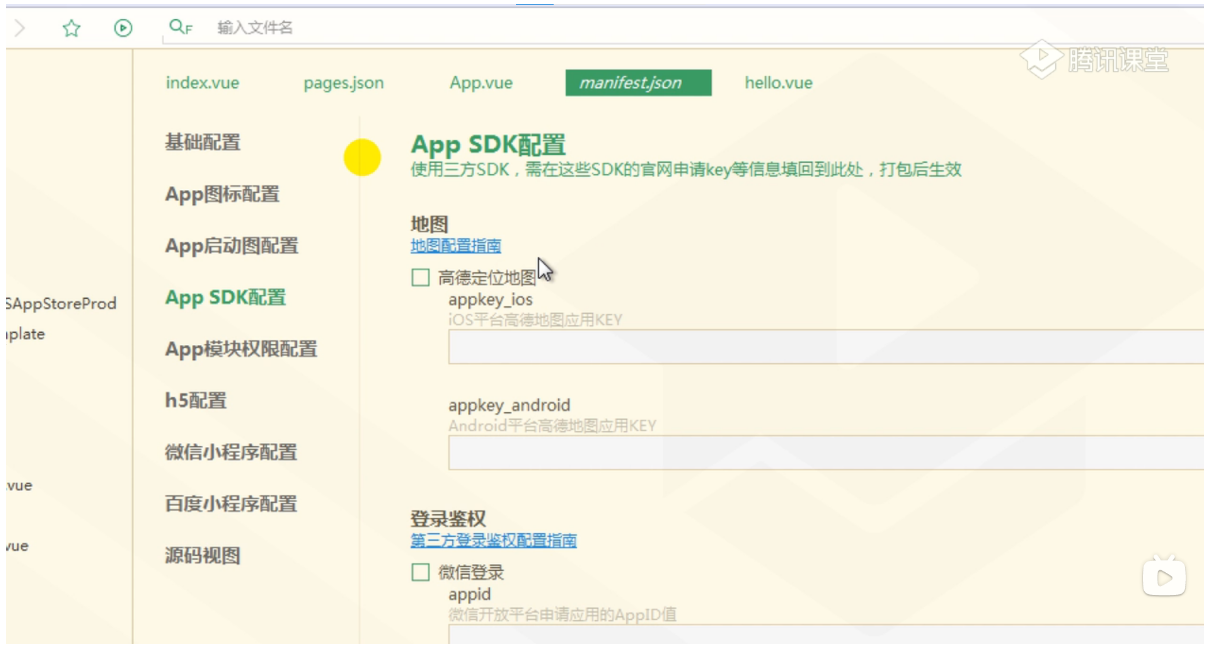The height and width of the screenshot is (656, 1227).
Task: Click the Android平台高德地图应用KEY hint text
Action: coord(553,425)
